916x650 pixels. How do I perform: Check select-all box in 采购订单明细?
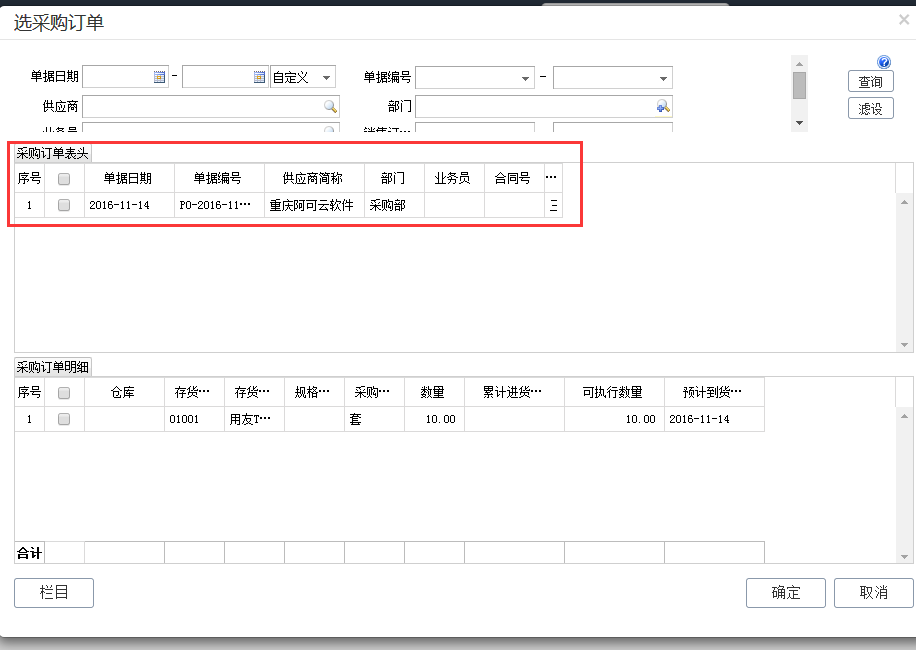tap(64, 392)
